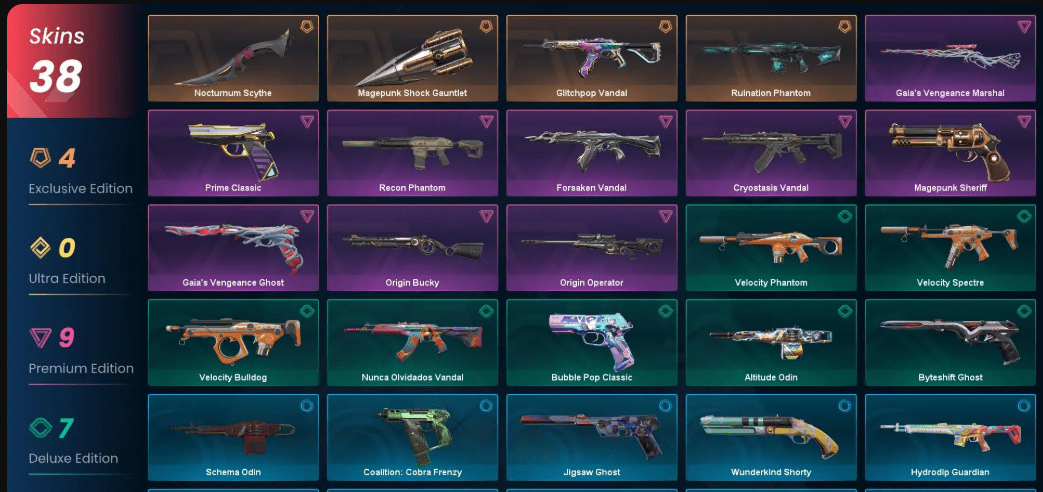
Task: Open the Origin Operator skin card
Action: (591, 248)
